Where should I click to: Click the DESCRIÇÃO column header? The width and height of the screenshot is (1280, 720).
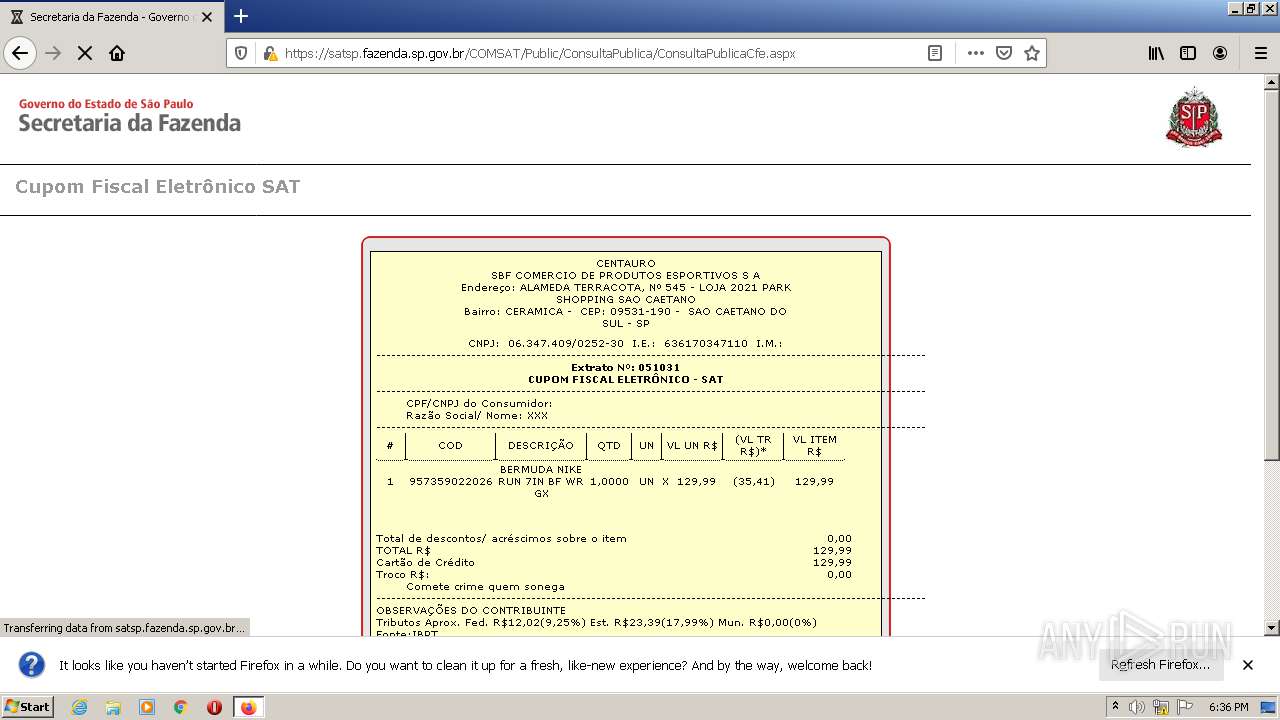(540, 446)
